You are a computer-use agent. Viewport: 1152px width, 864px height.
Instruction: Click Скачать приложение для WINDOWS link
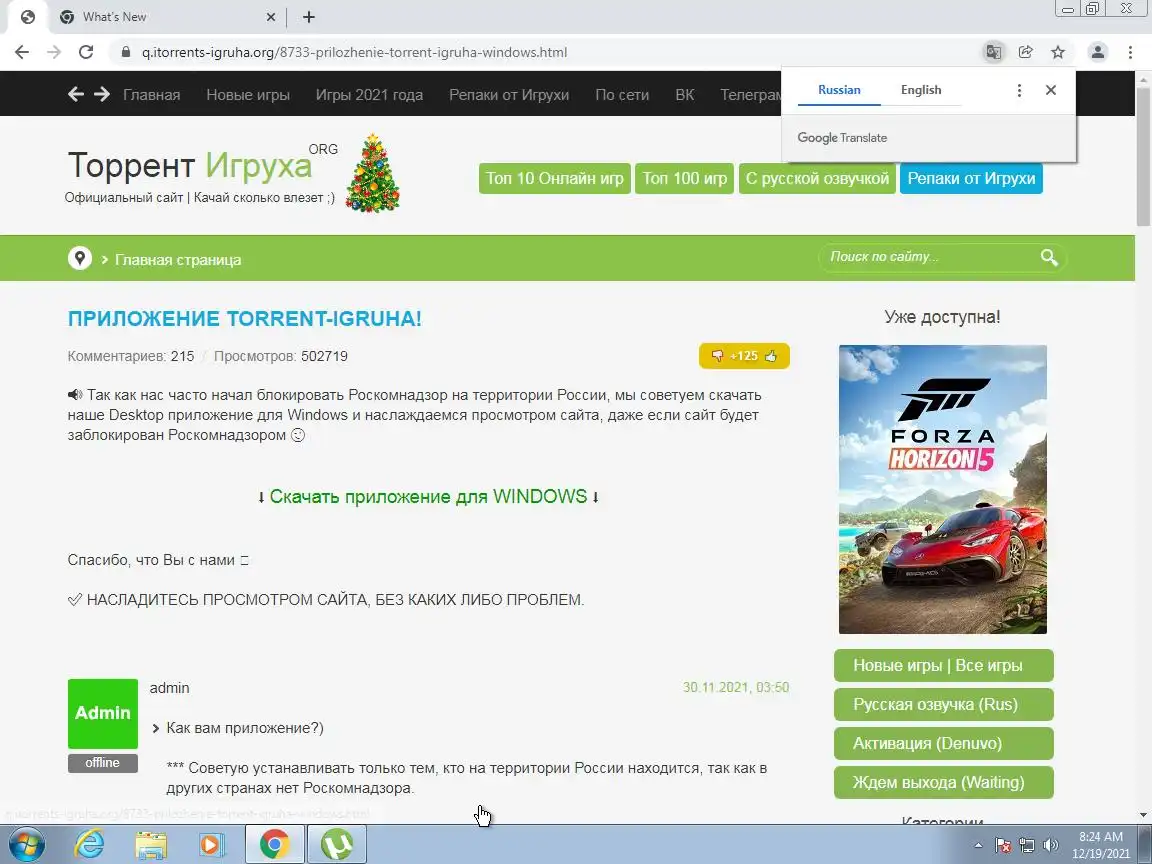point(428,497)
